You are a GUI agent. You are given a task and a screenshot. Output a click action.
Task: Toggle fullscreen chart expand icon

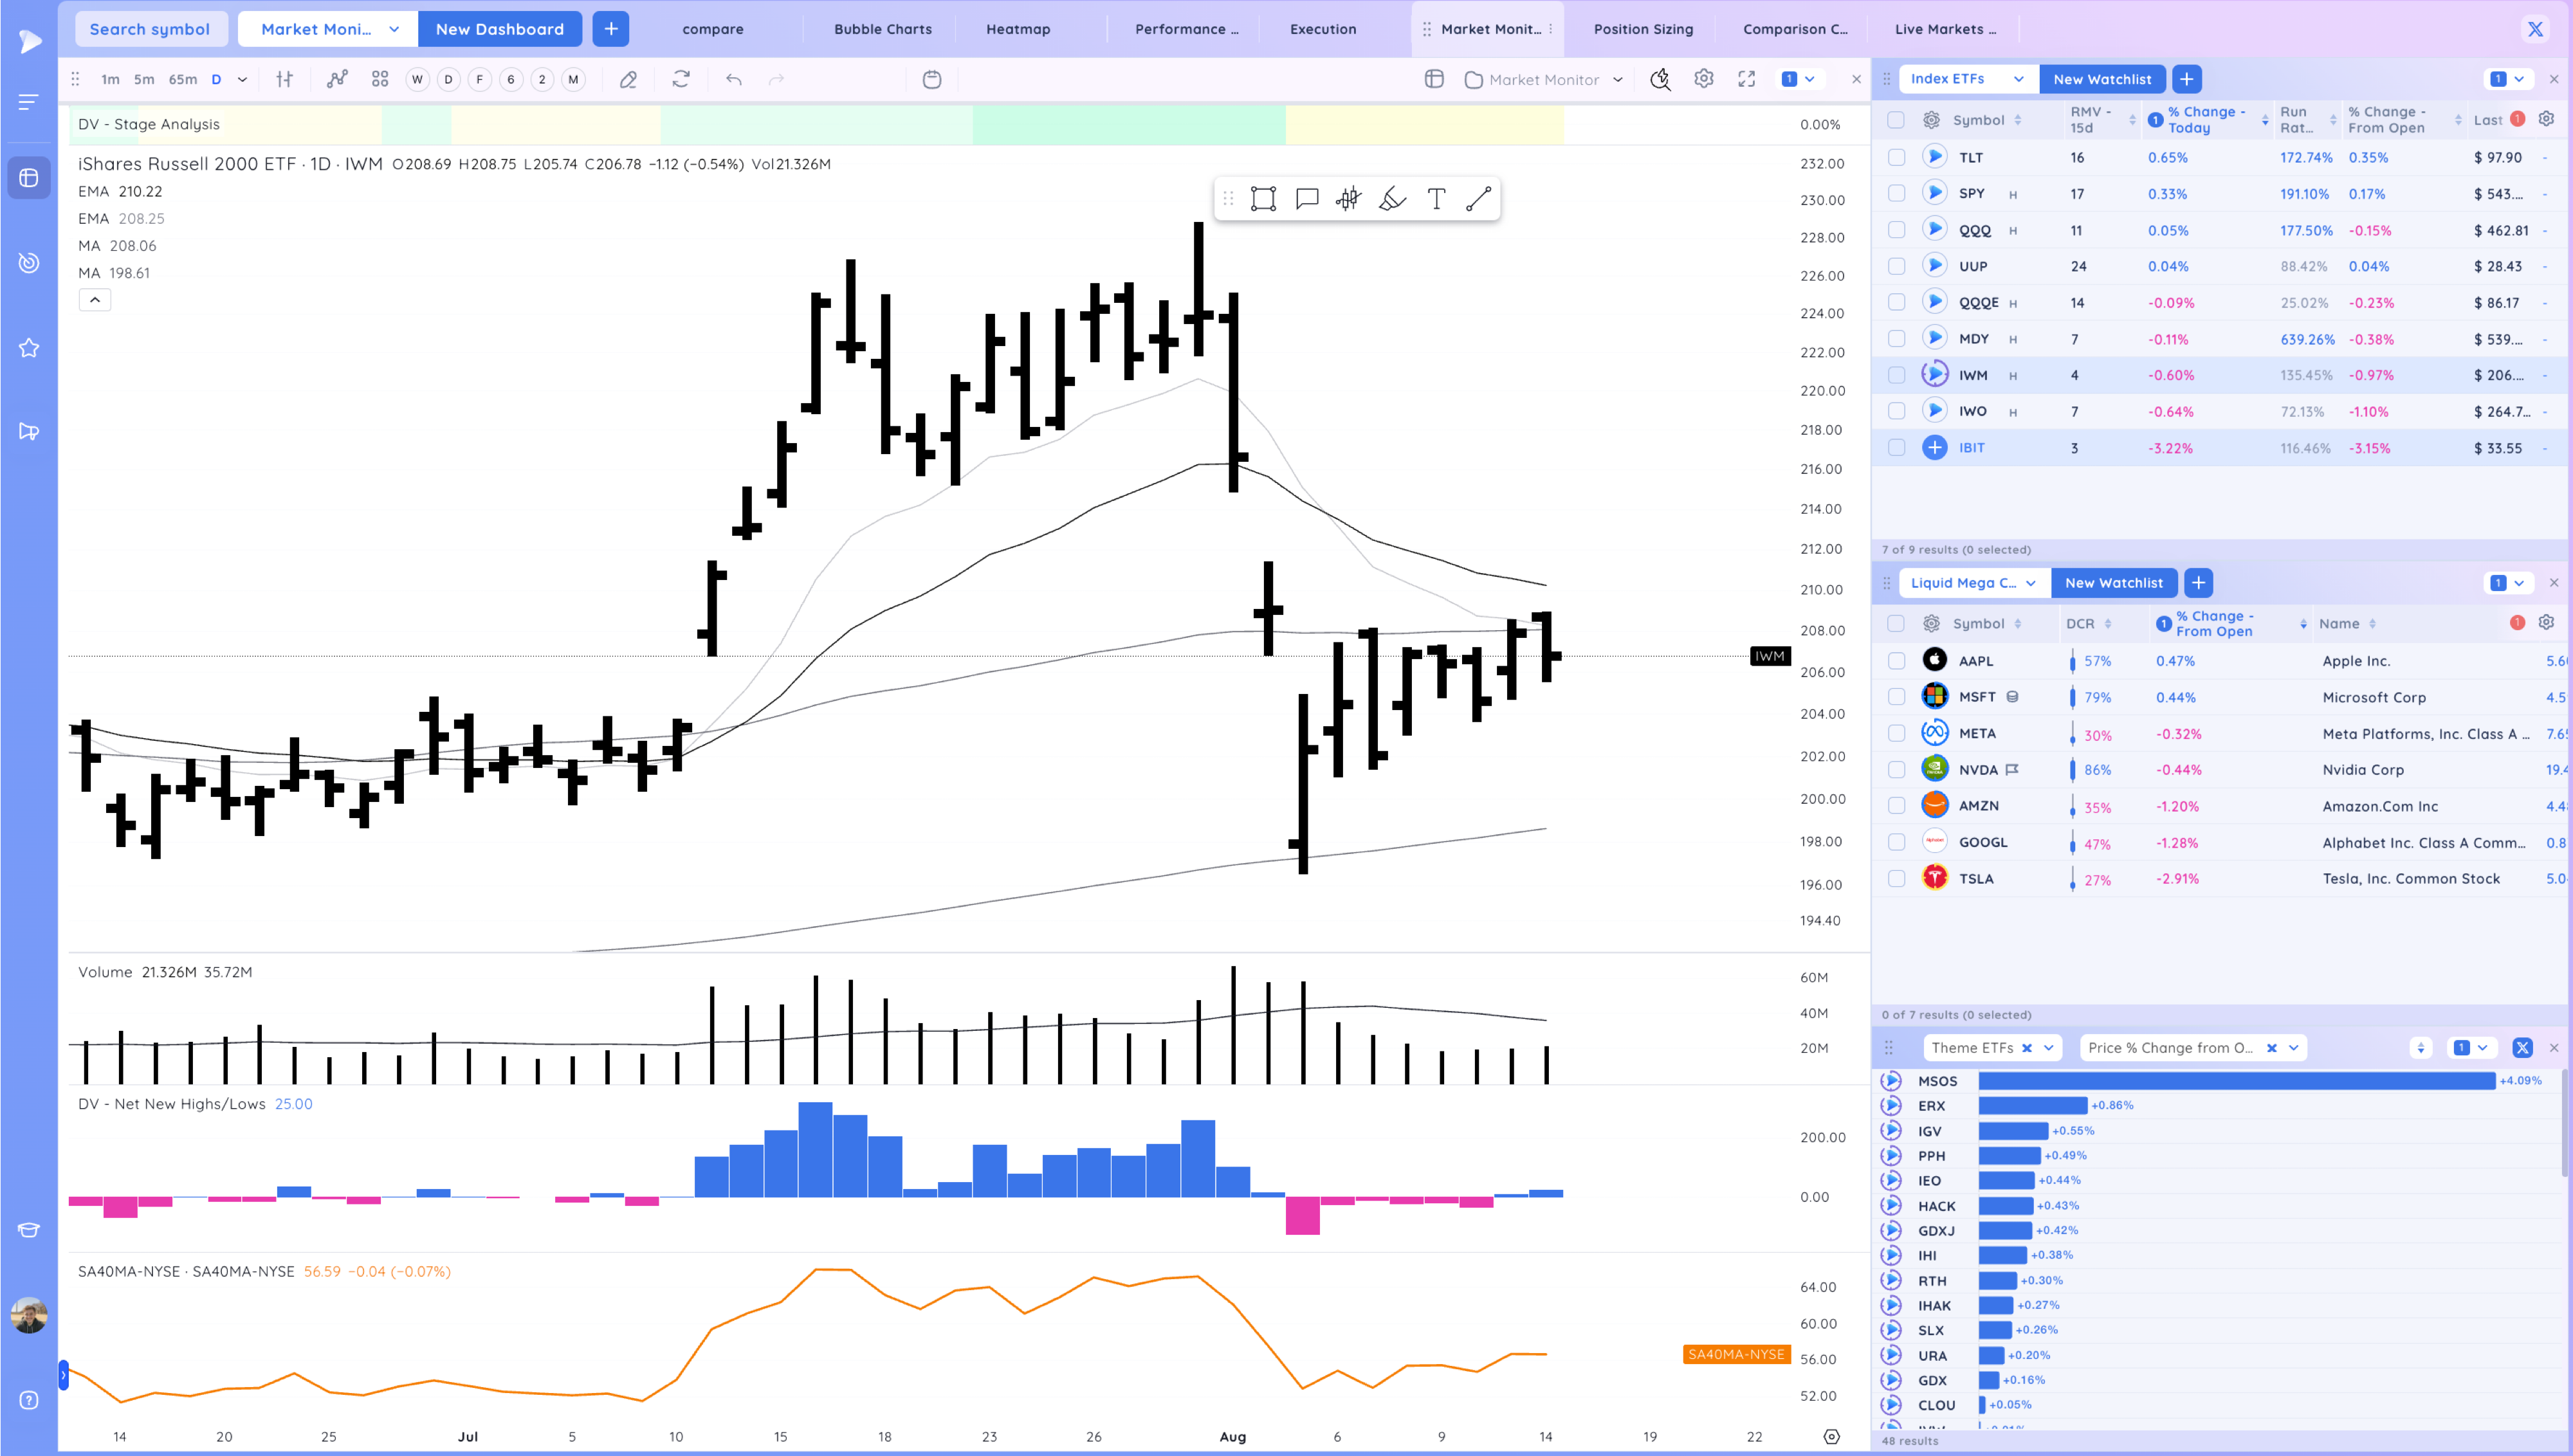click(x=1747, y=79)
